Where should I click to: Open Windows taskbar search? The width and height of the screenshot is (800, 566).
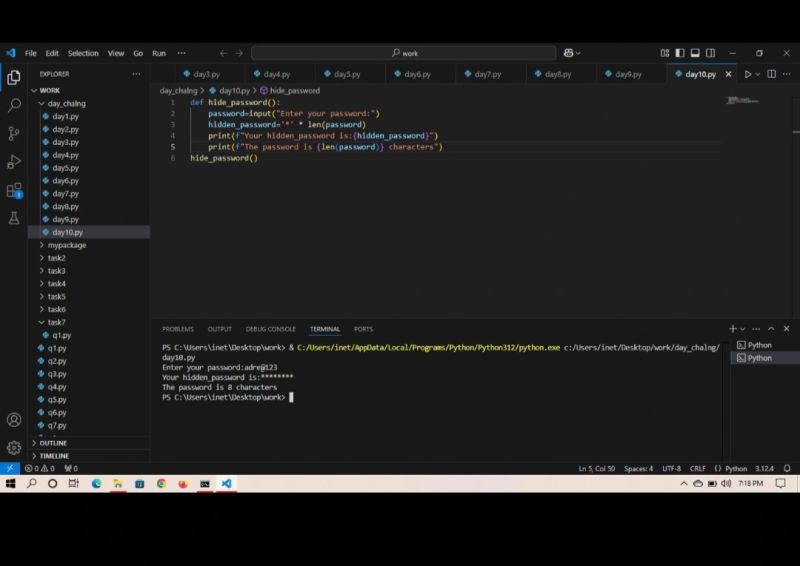(32, 483)
